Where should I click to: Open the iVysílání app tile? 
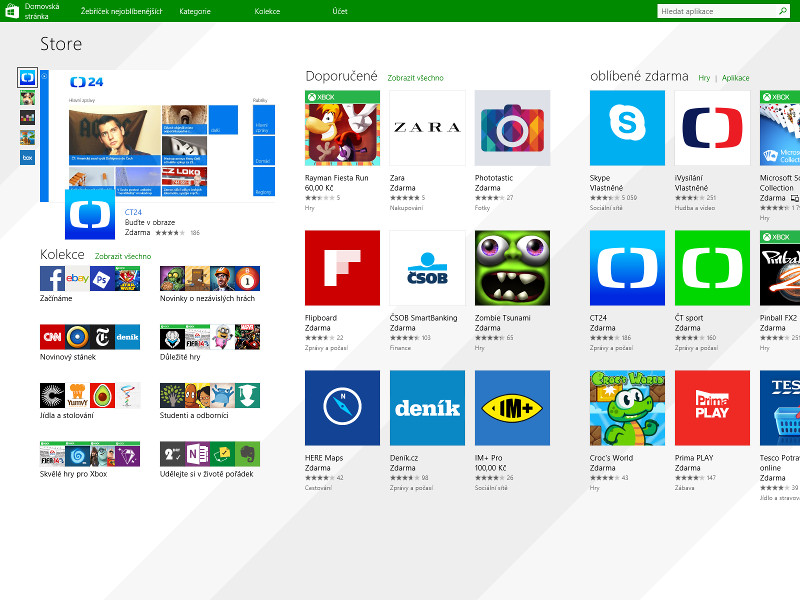[712, 128]
